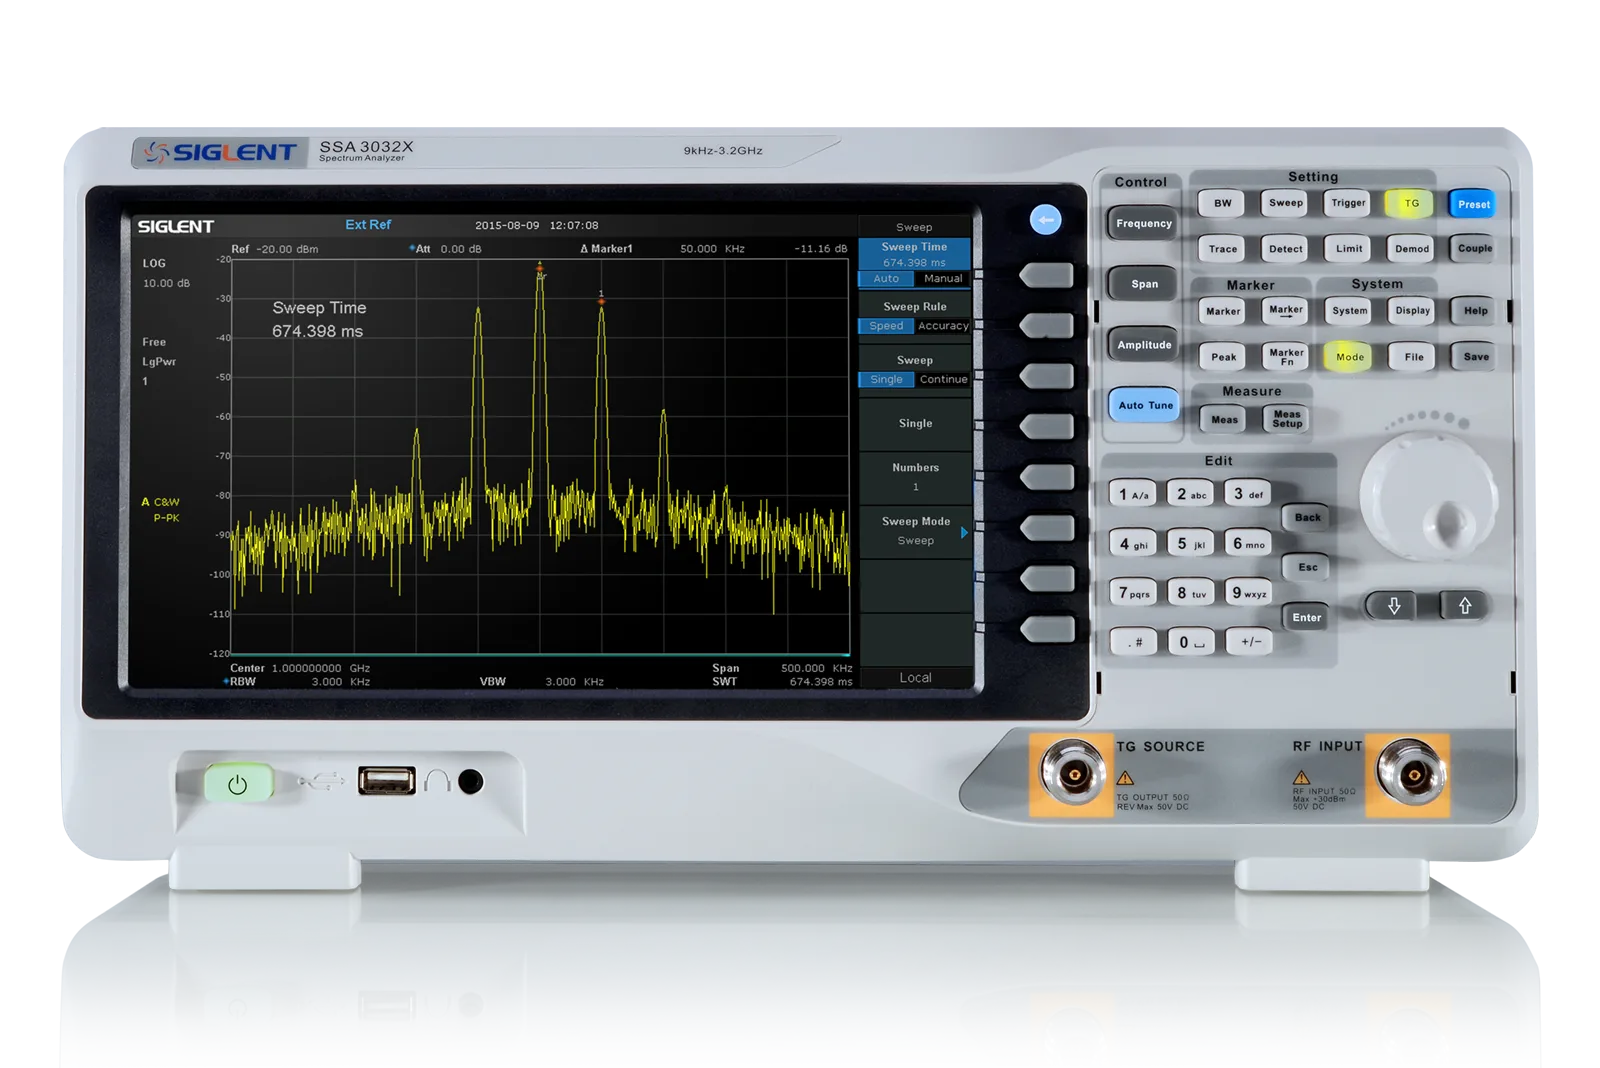The image size is (1600, 1068).
Task: Click the headphone jack socket
Action: pyautogui.click(x=470, y=782)
